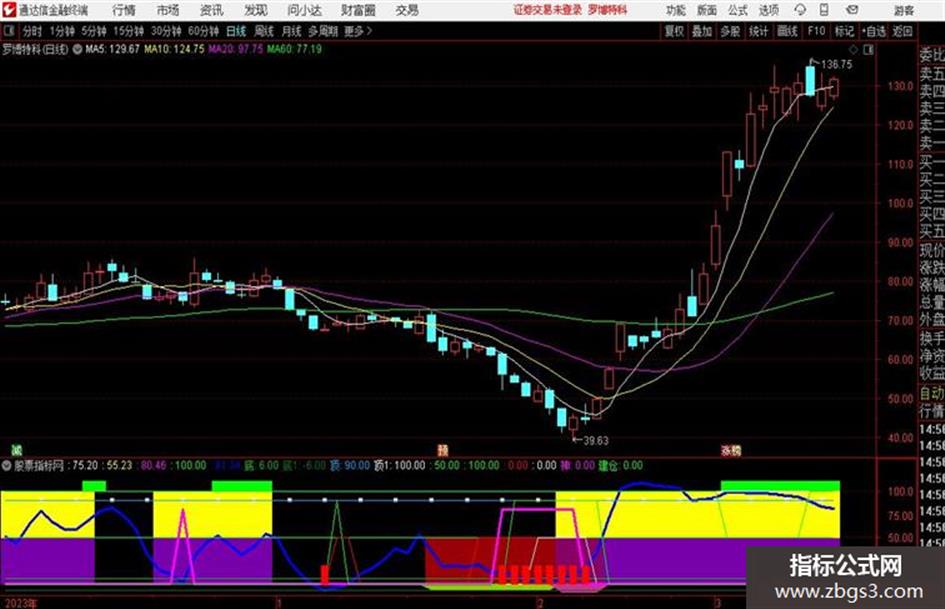The width and height of the screenshot is (945, 609).
Task: Click the 画线 drawing tools button
Action: tap(787, 31)
